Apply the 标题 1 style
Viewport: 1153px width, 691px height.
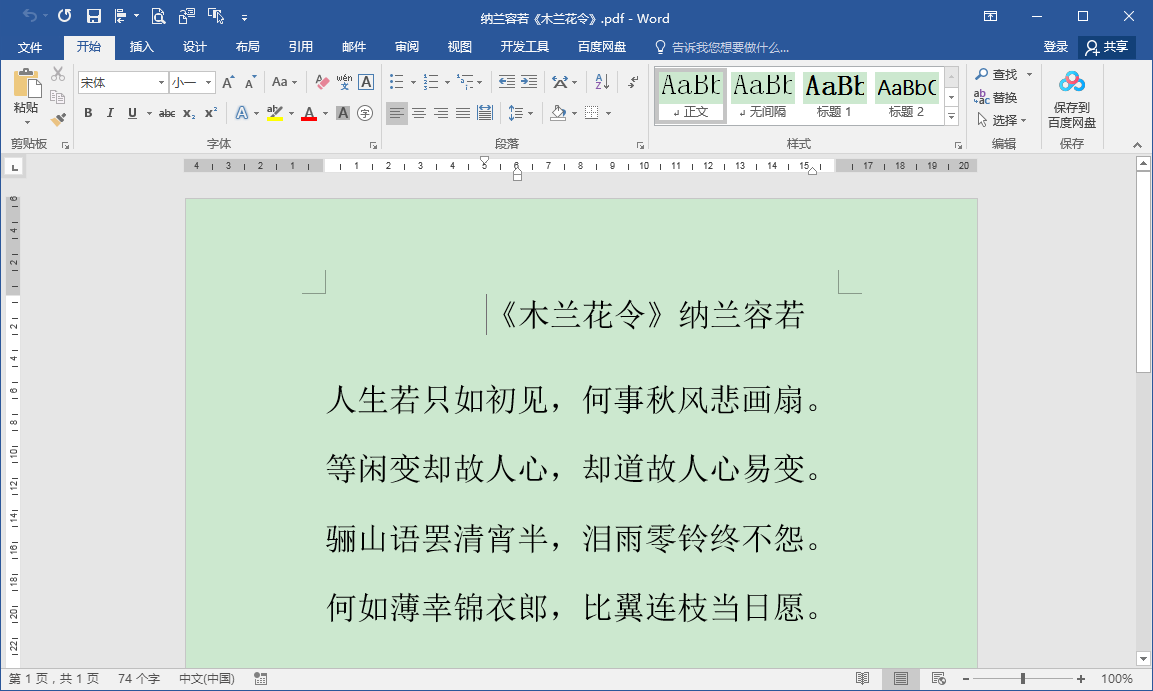[x=835, y=96]
